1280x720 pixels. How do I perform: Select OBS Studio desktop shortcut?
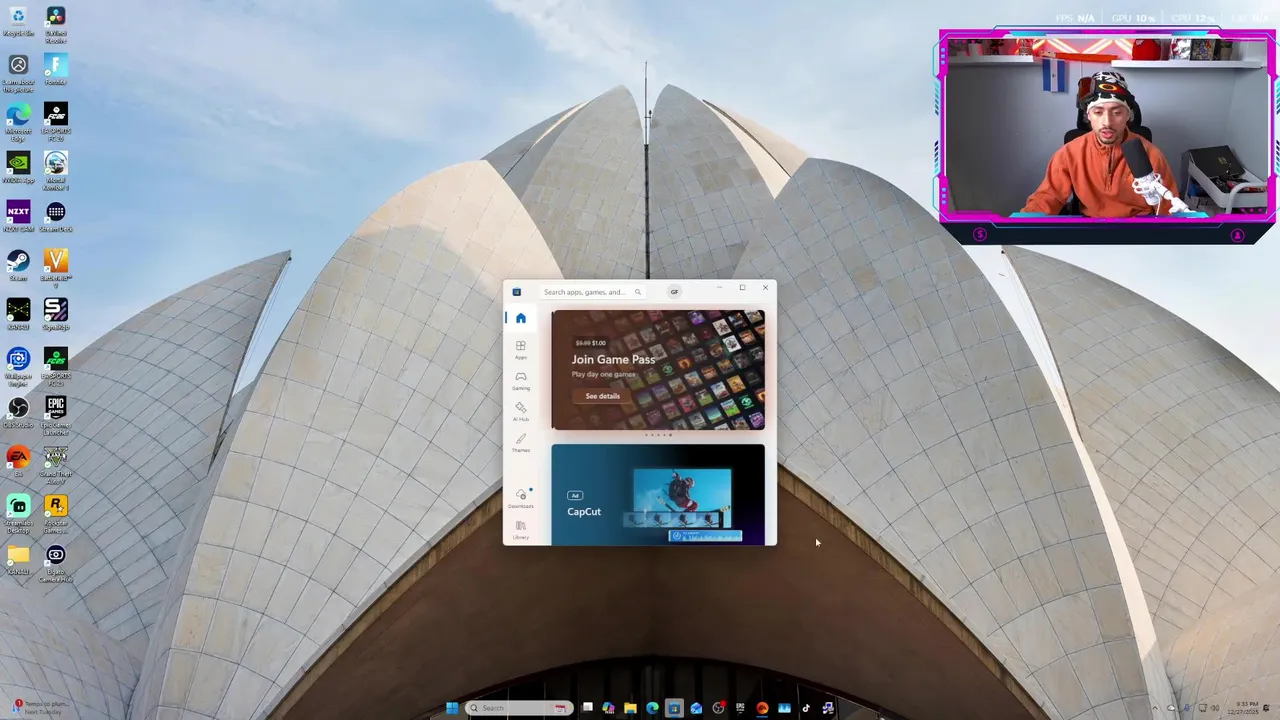point(18,413)
